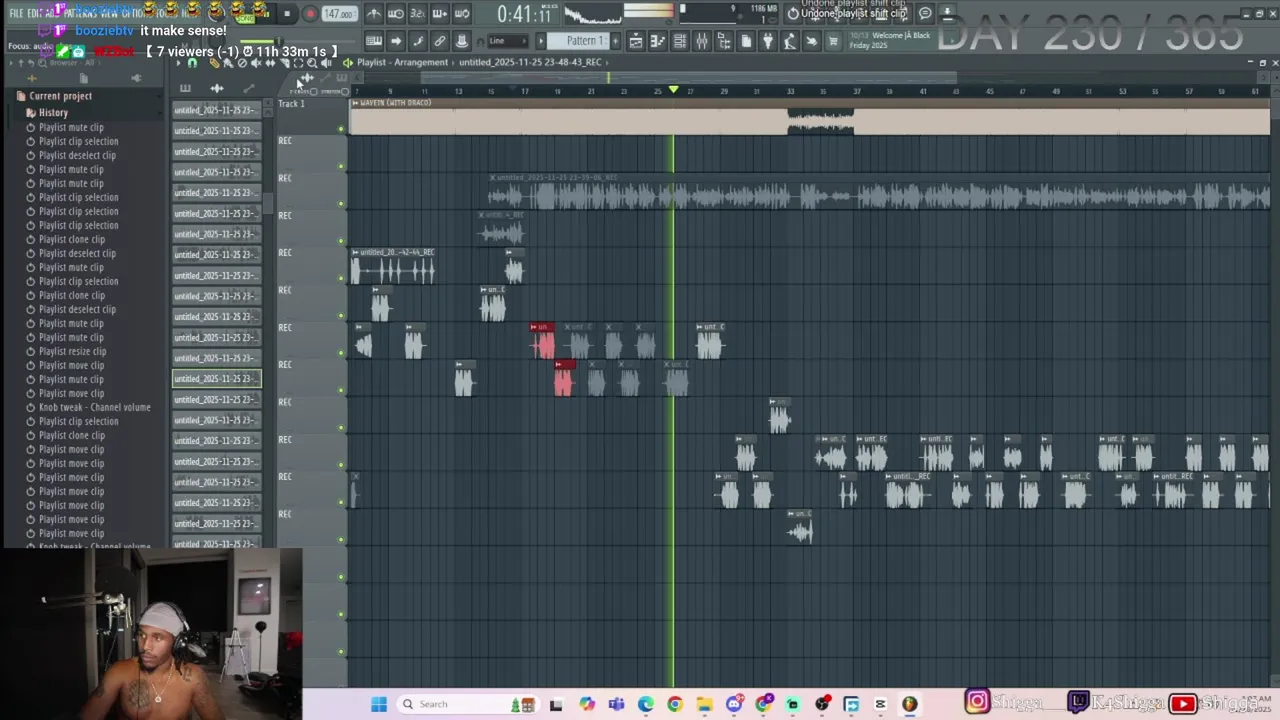Select the playback speaker tool in playlist toolbar
This screenshot has height=720, width=1280.
(326, 63)
